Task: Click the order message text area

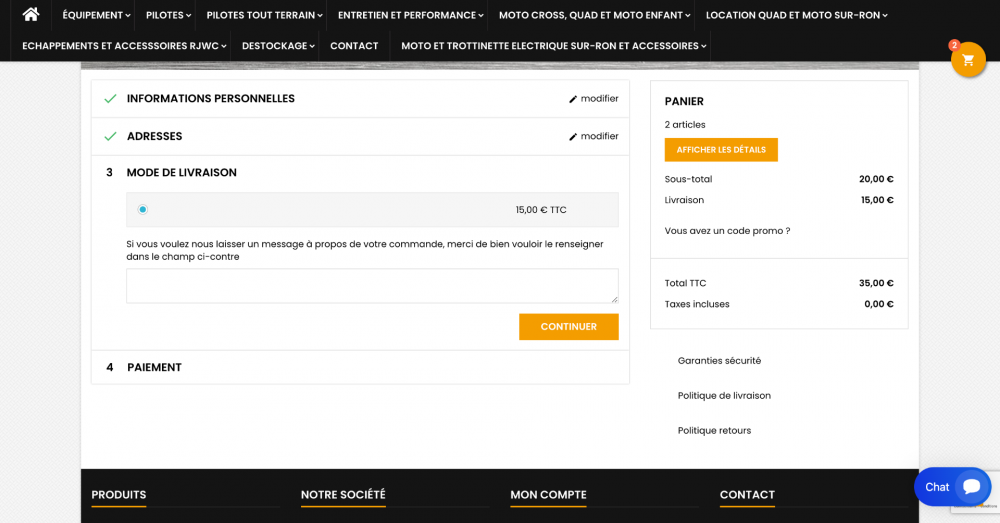Action: 372,286
